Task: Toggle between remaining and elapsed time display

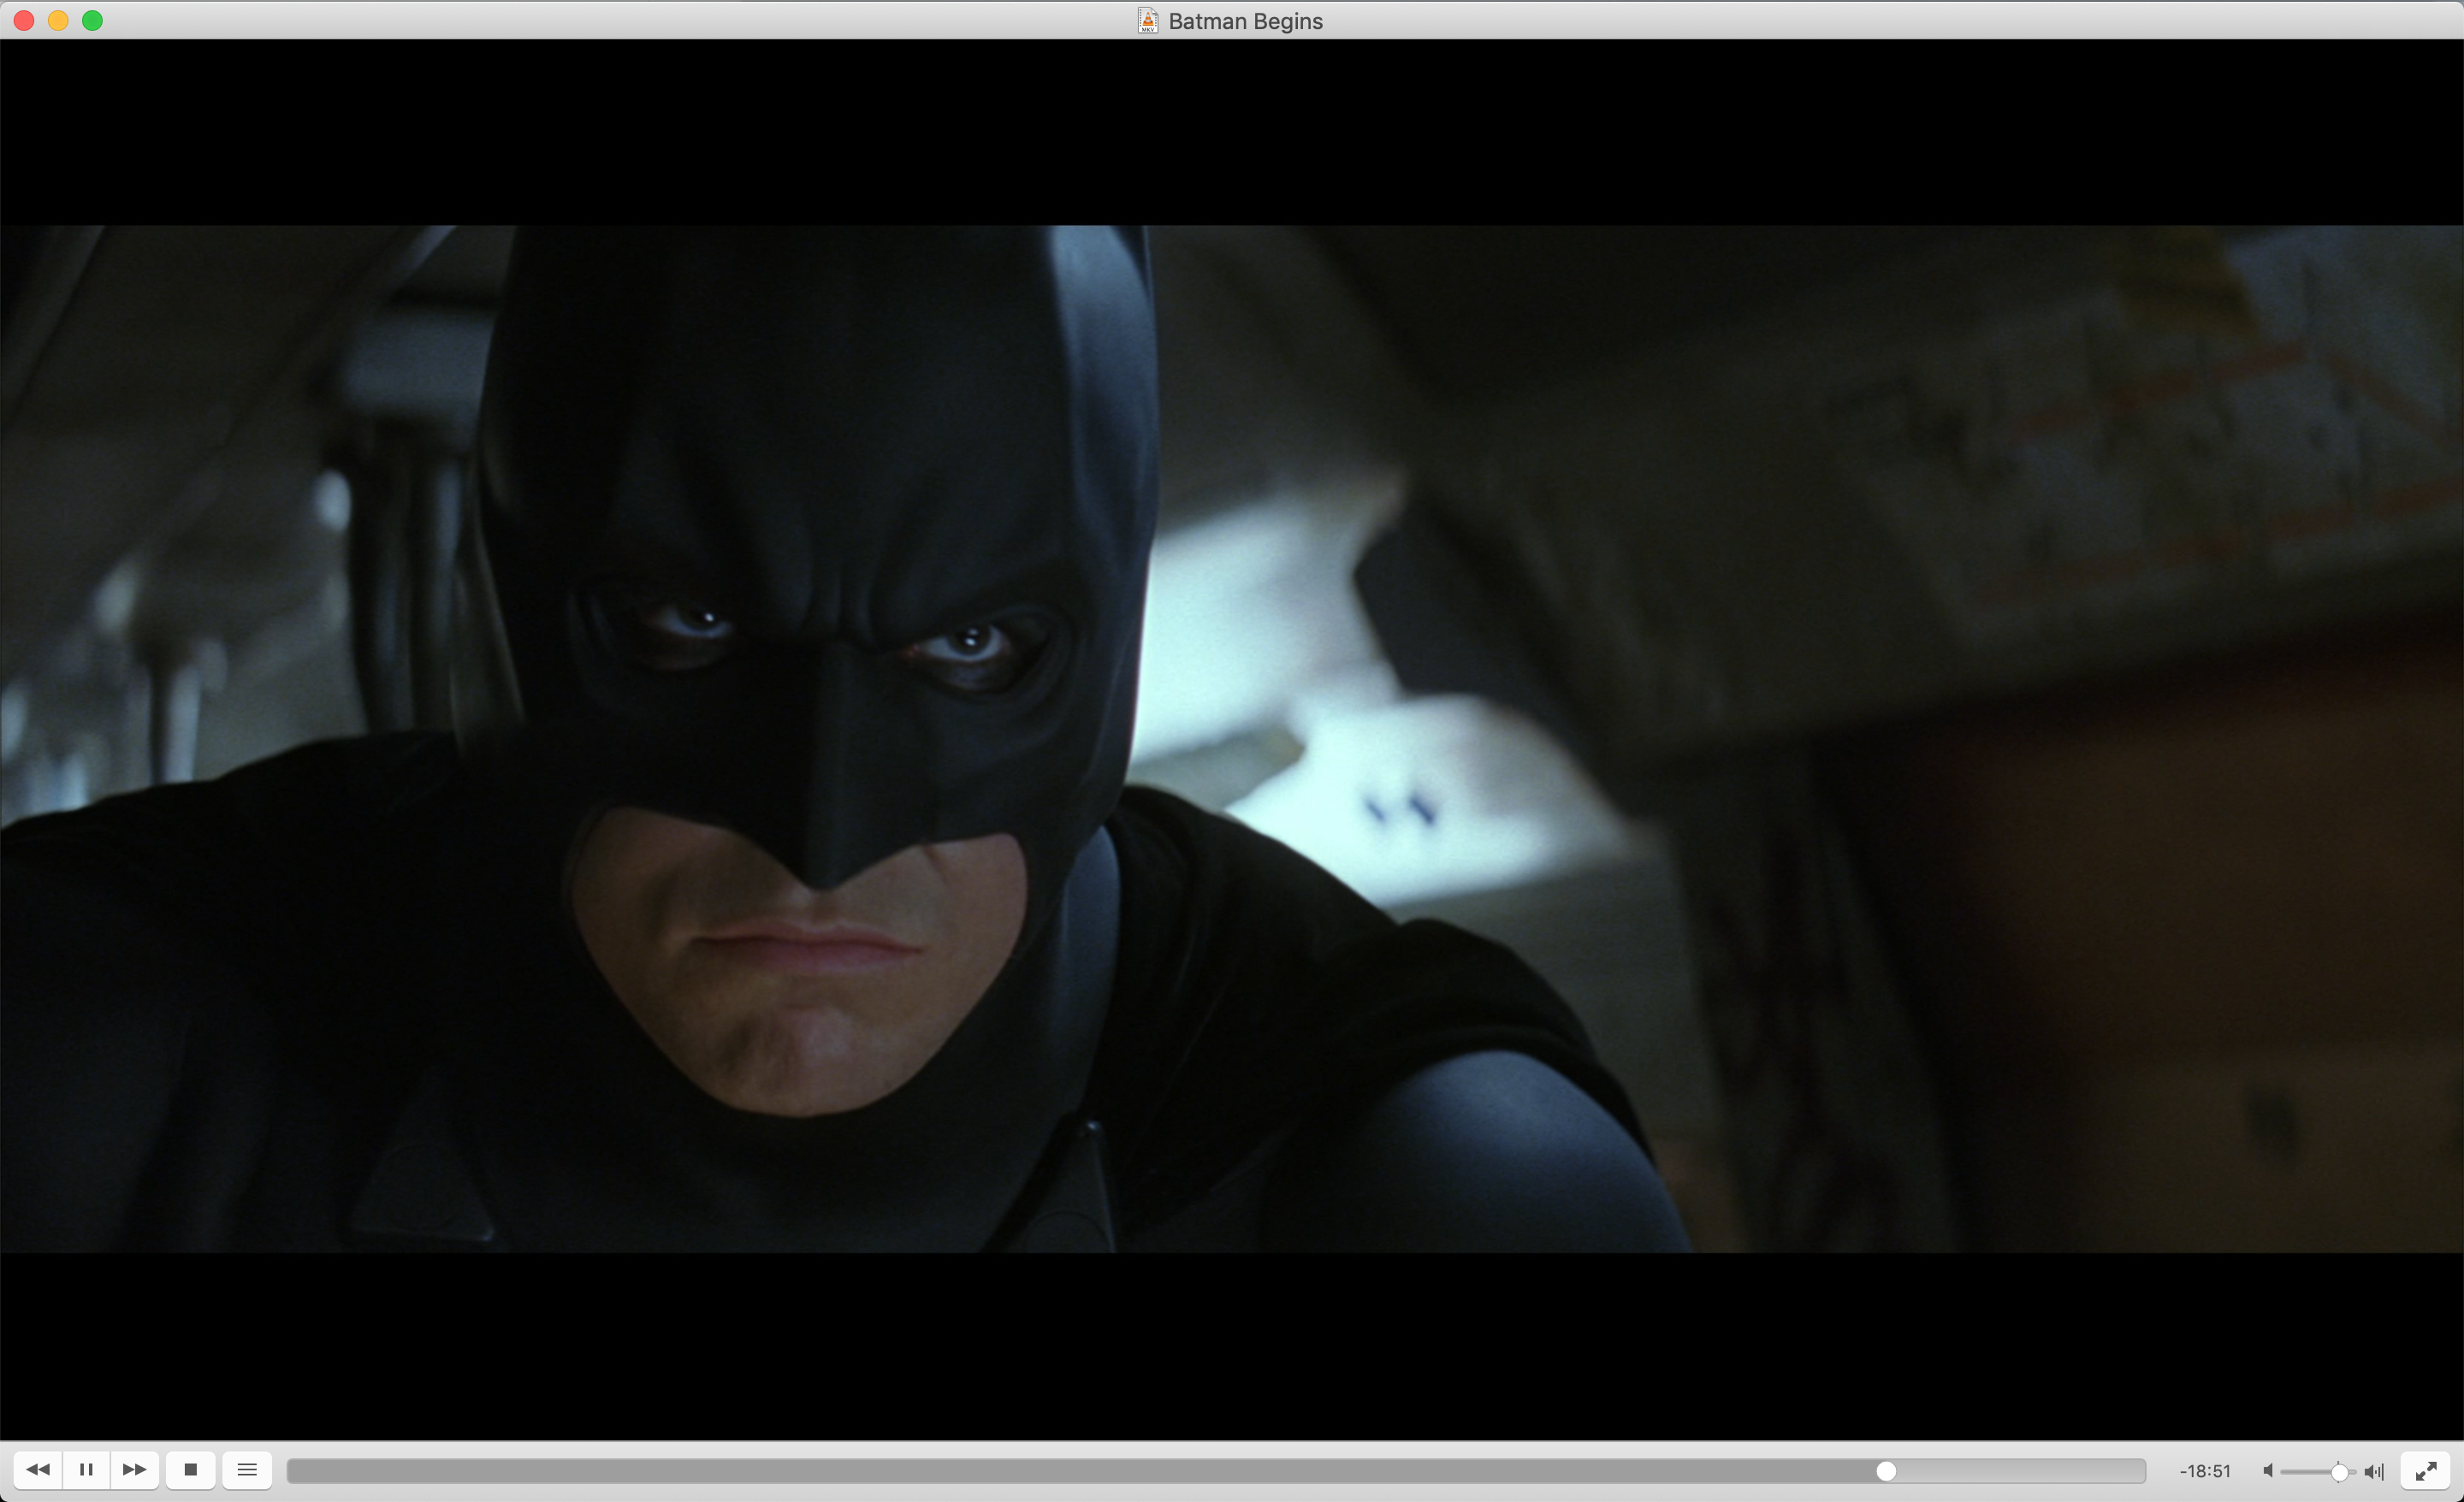Action: 2205,1470
